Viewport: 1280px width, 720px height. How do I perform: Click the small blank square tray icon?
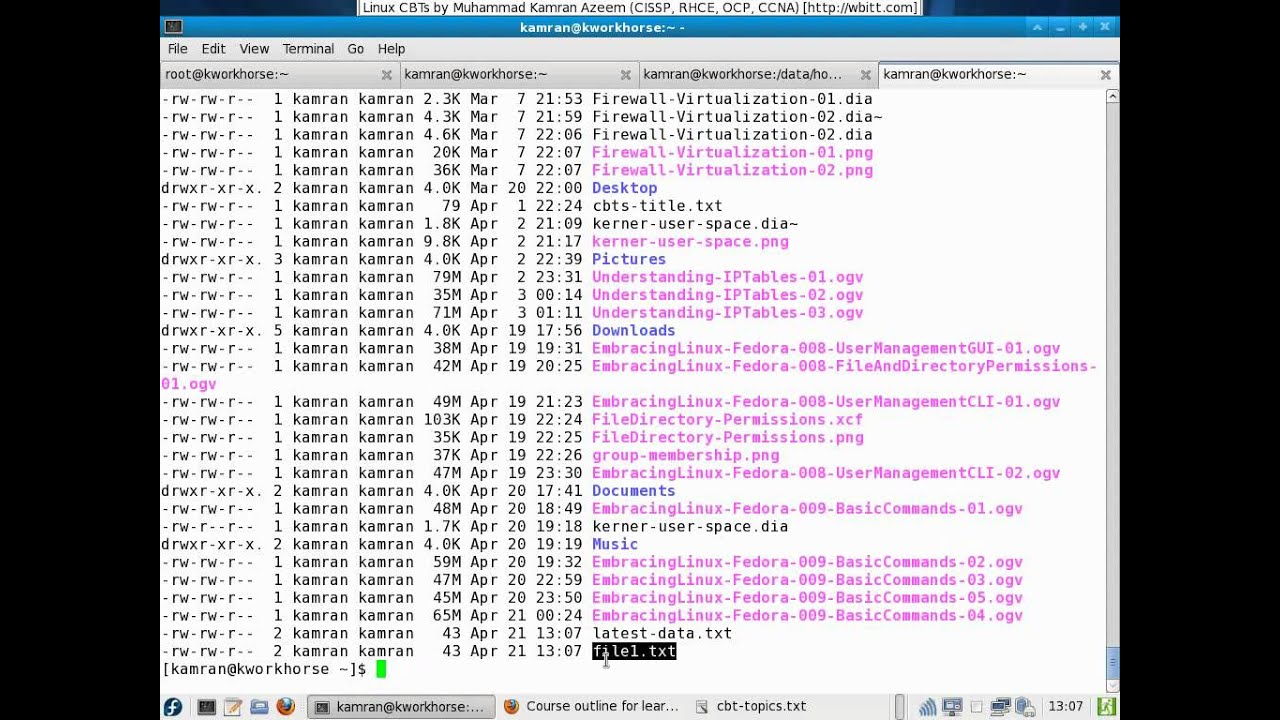coord(977,707)
